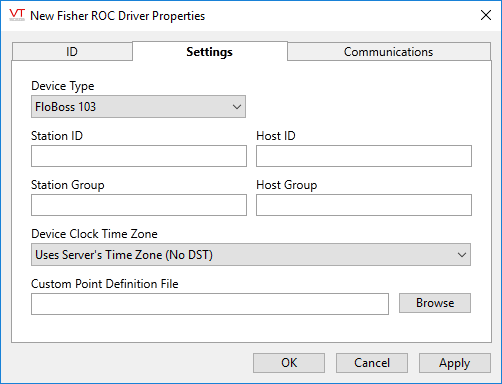Viewport: 502px width, 384px height.
Task: Open the Communications tab
Action: click(x=389, y=52)
